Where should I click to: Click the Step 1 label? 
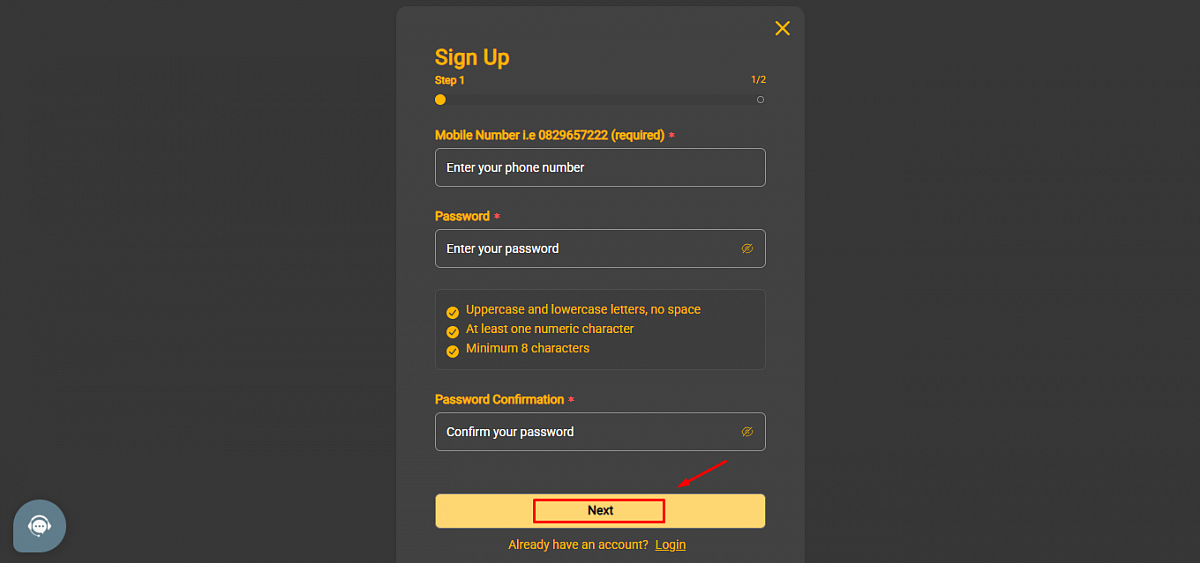449,80
